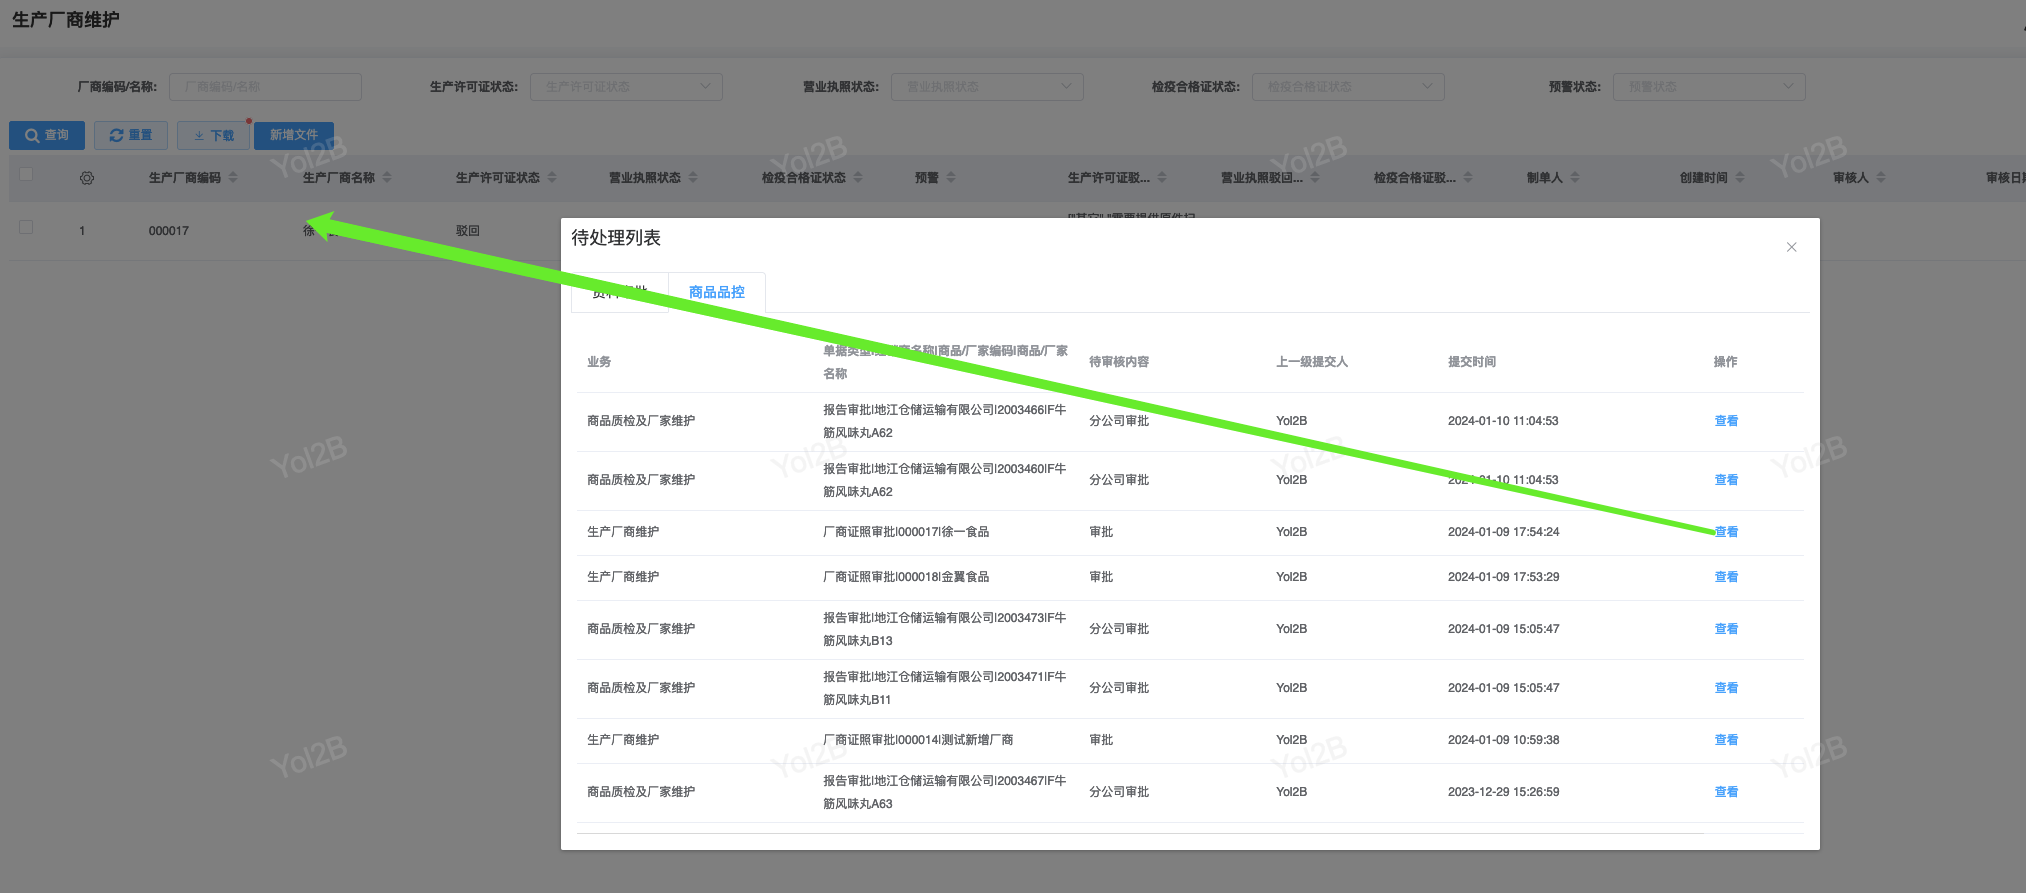Select the first tab left of 商品品控
Screen dimensions: 2026x893
(619, 292)
